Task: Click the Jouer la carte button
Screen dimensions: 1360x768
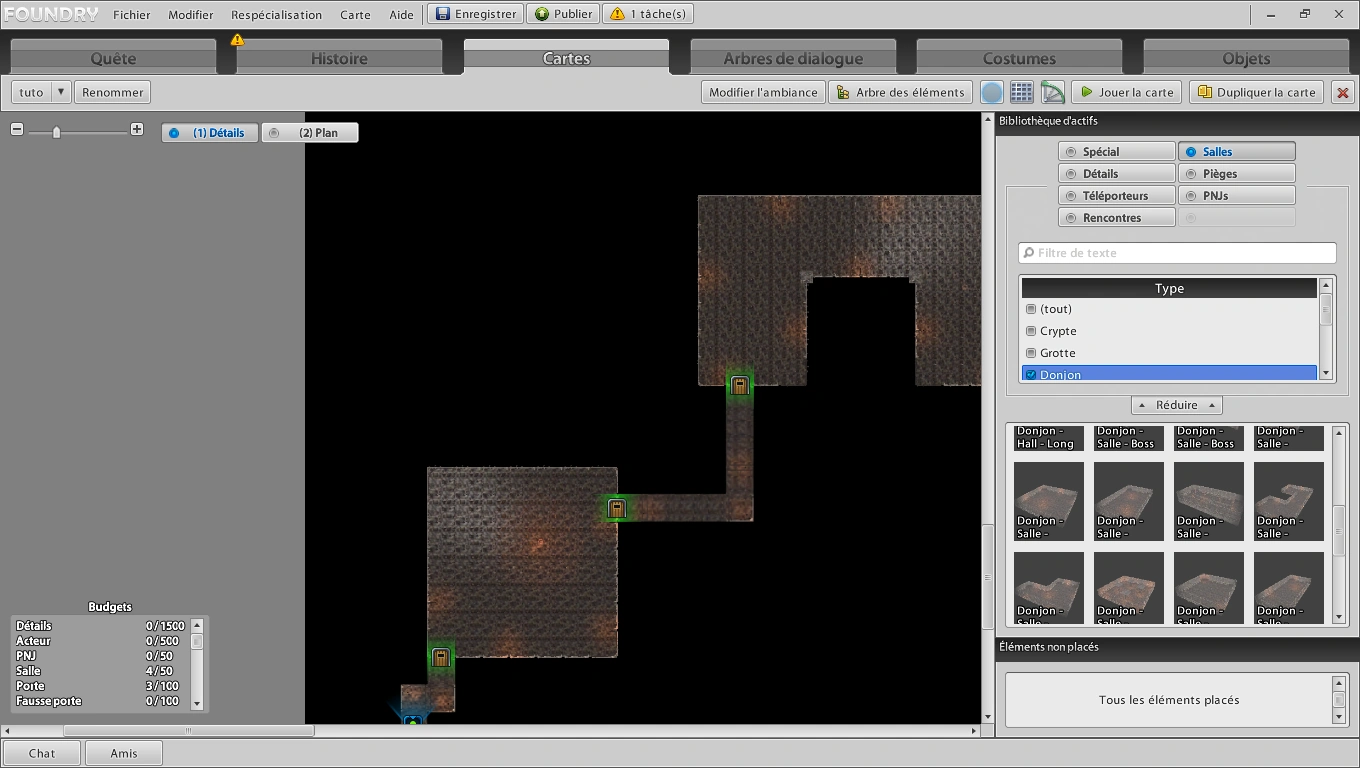Action: tap(1126, 92)
